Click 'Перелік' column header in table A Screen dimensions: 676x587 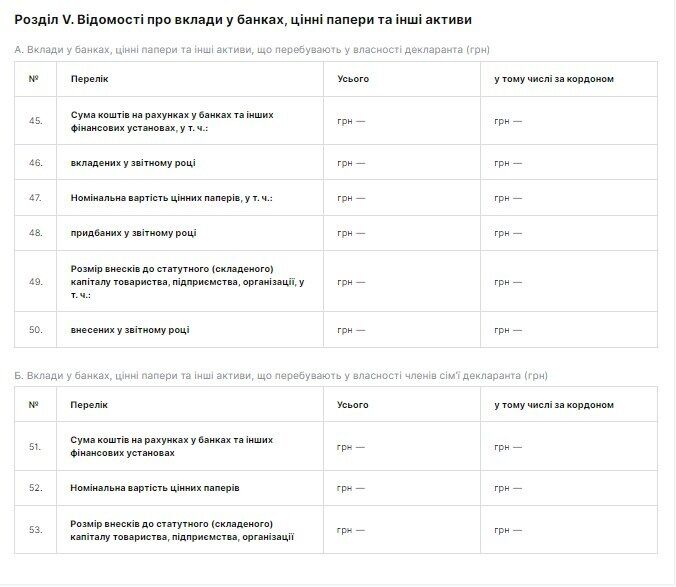pos(89,79)
